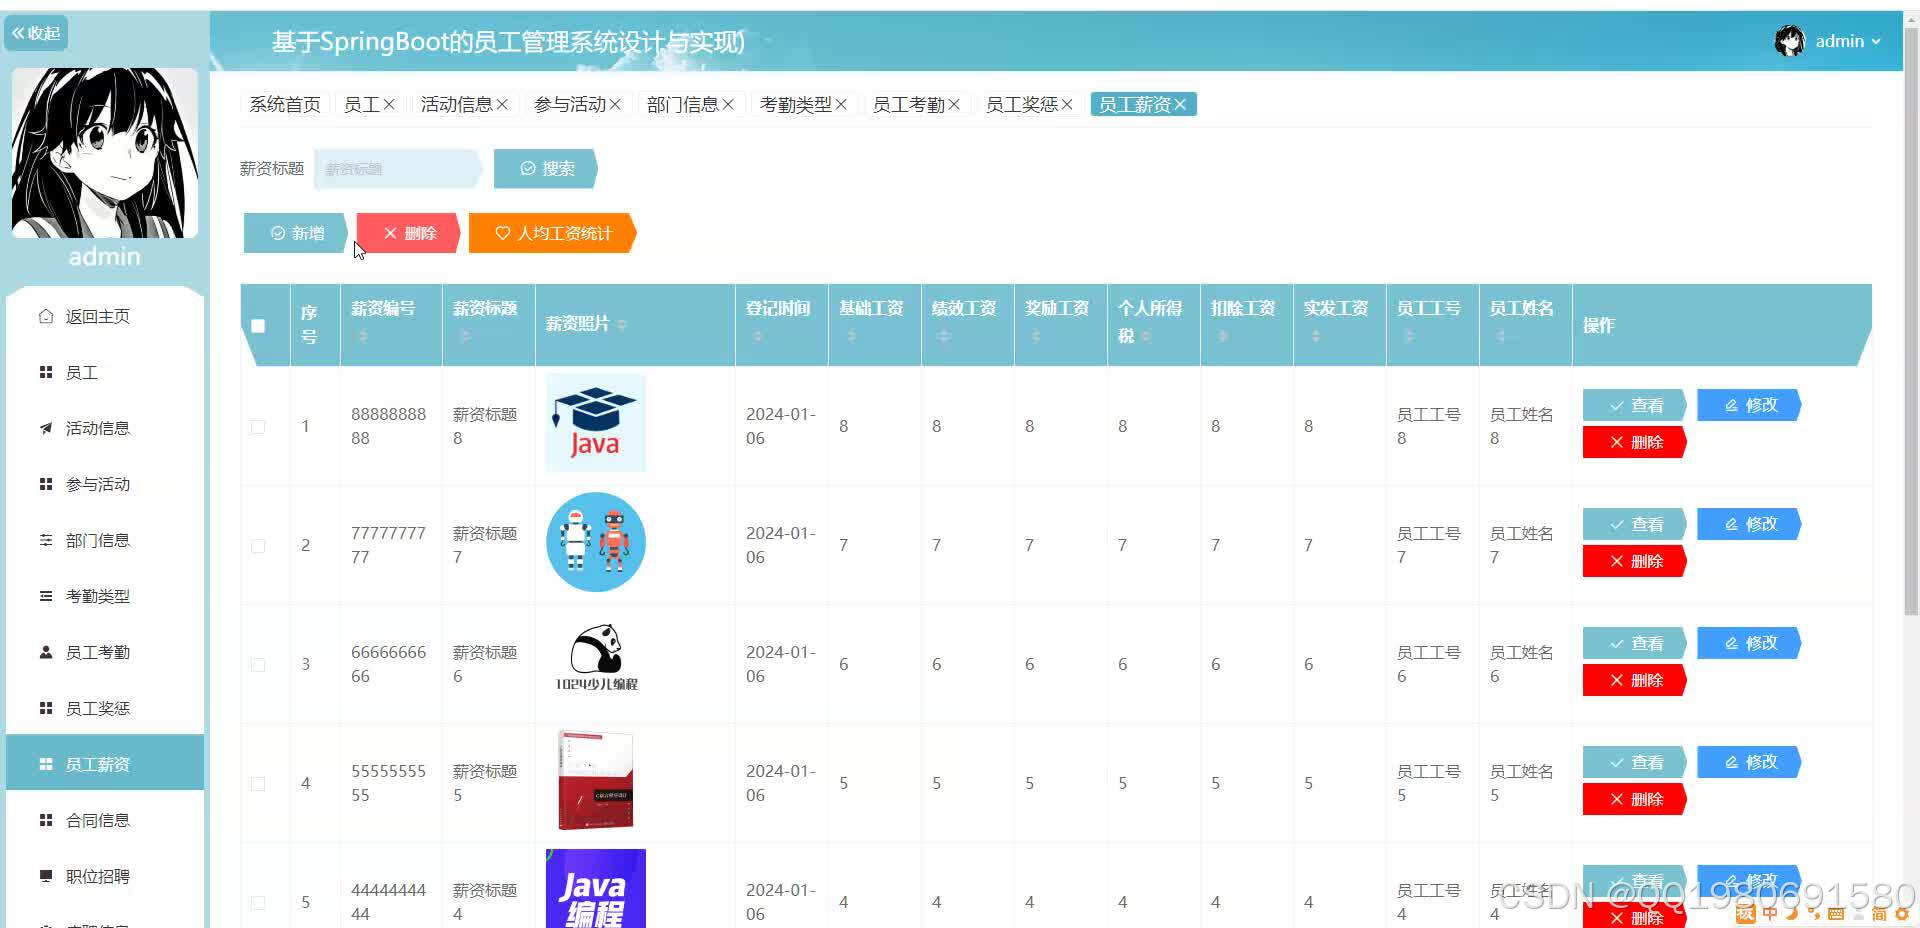Click the magnifier icon on the 搜索 button

pyautogui.click(x=529, y=168)
